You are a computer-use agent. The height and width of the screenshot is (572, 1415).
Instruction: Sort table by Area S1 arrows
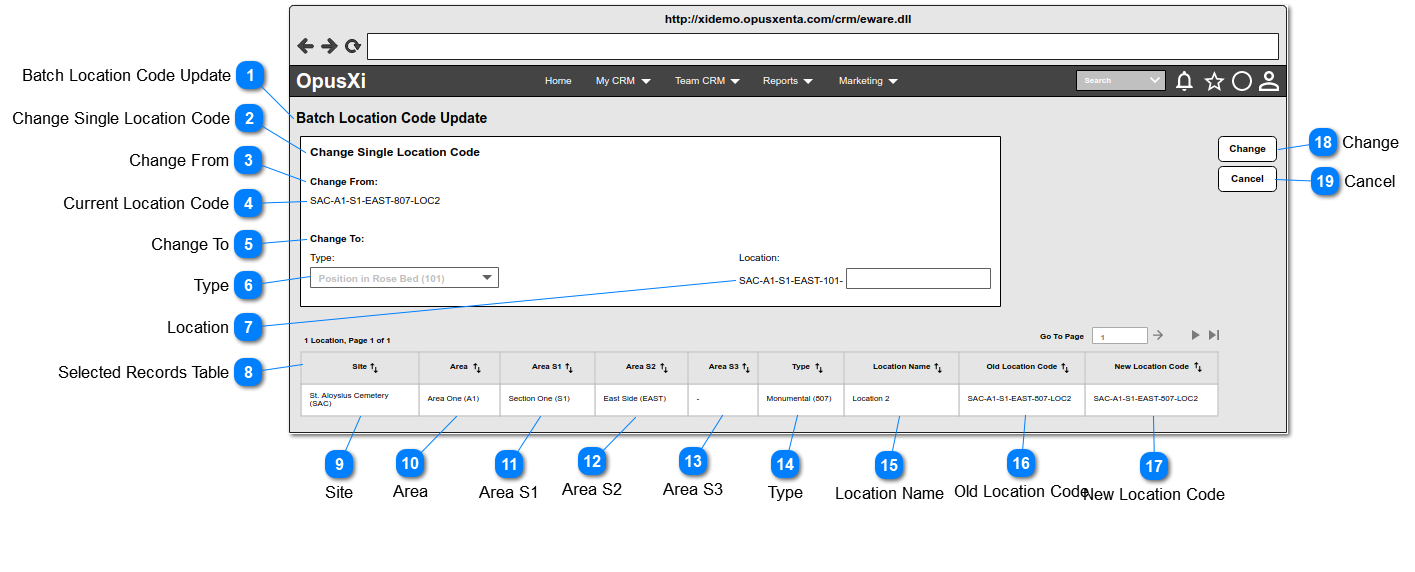569,368
